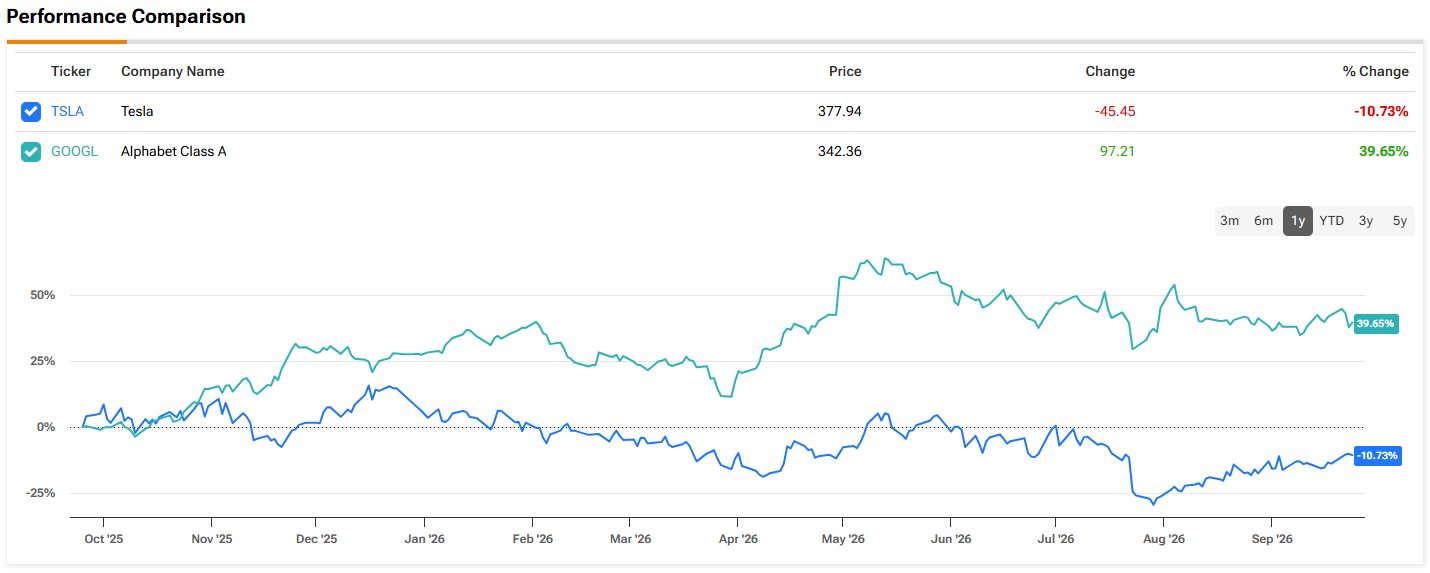Uncheck the GOOGL checkbox
The height and width of the screenshot is (573, 1430).
[31, 152]
